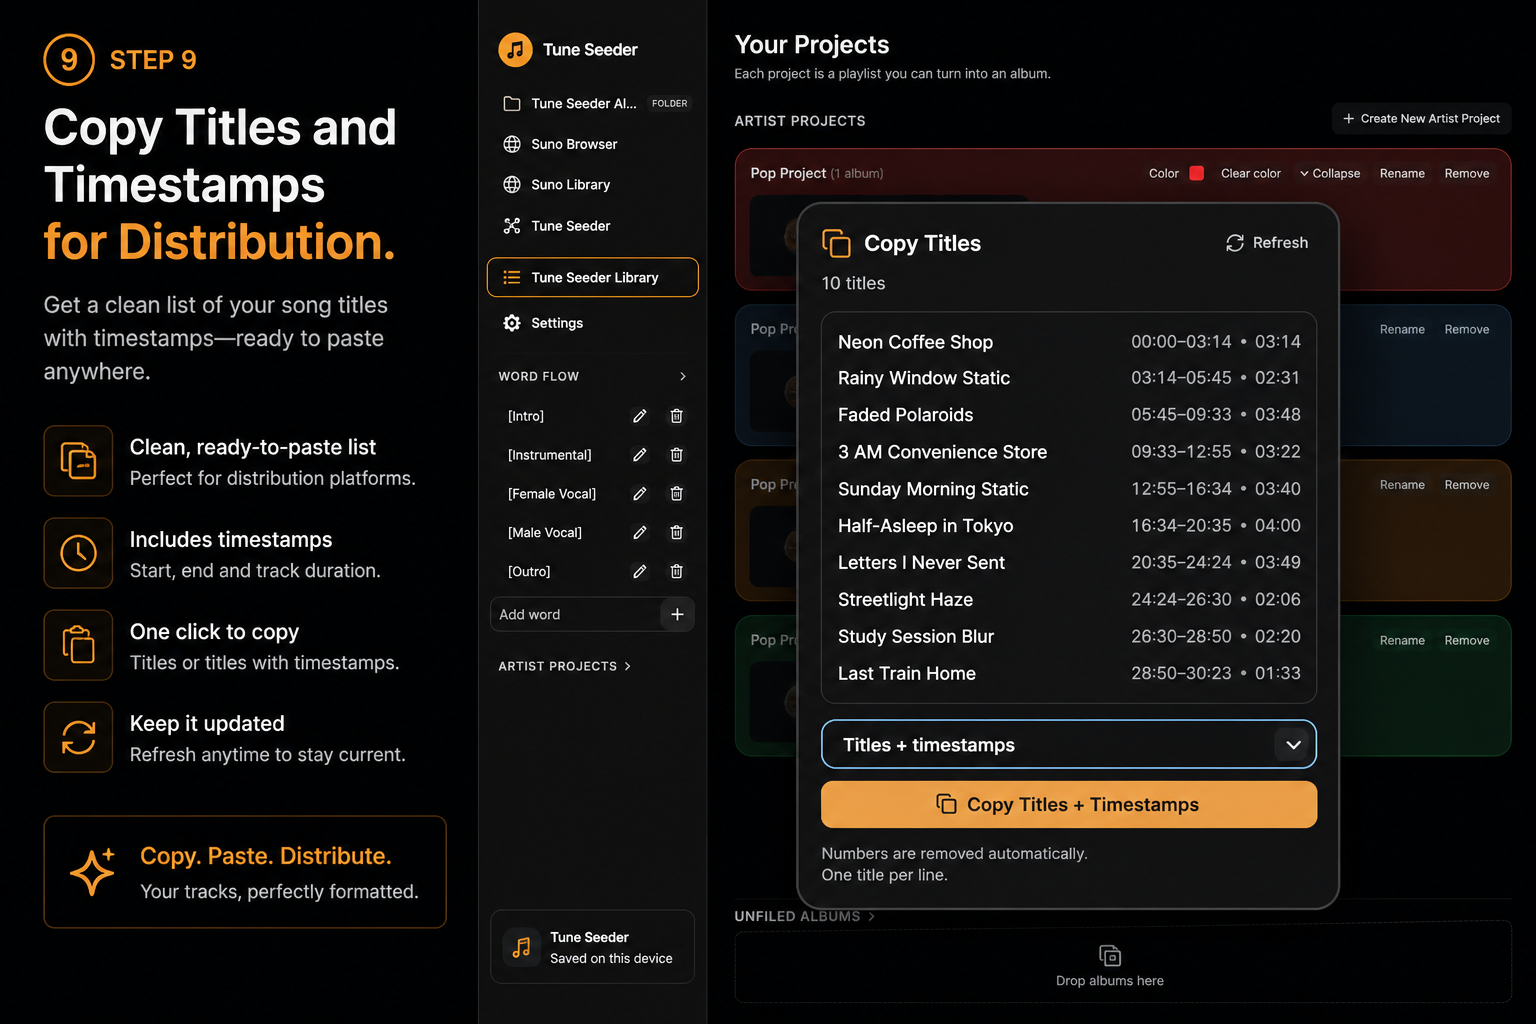The image size is (1536, 1024).
Task: Click the Settings gear icon
Action: click(512, 323)
